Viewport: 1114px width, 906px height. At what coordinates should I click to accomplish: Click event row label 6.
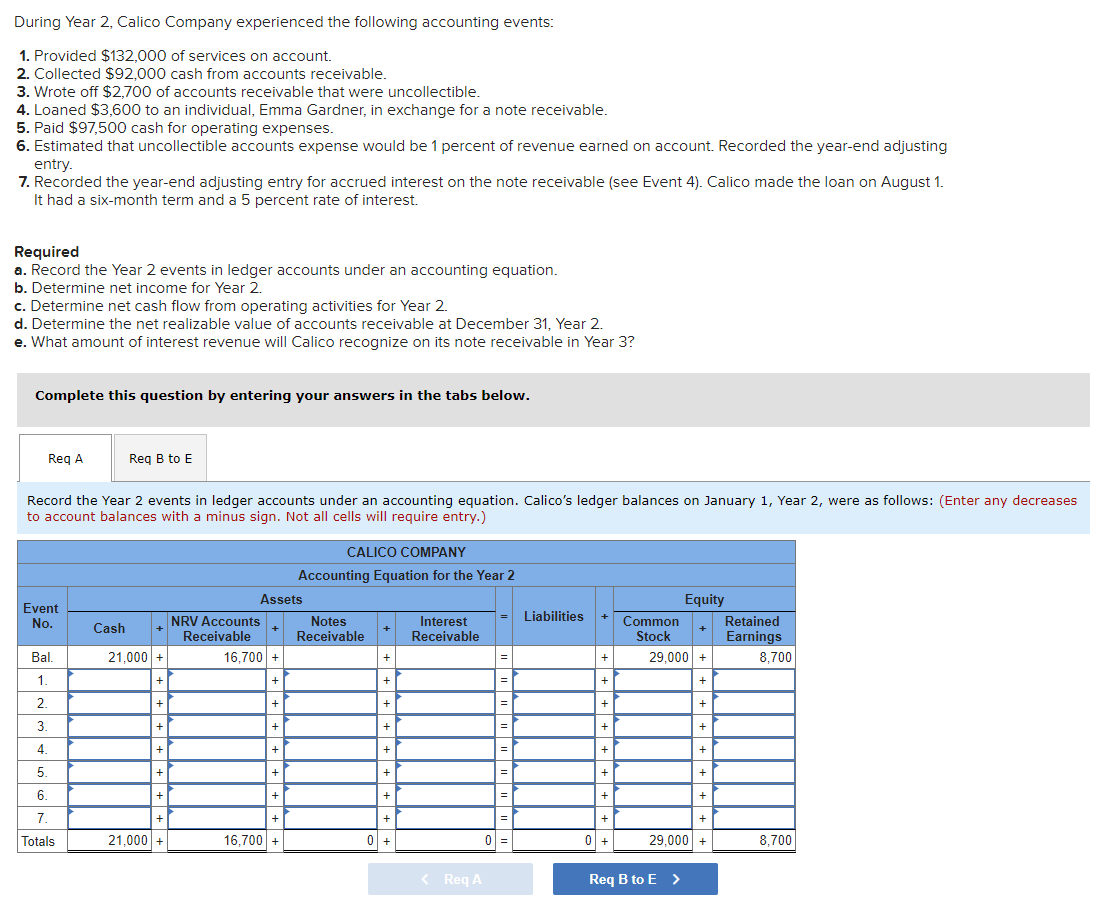pos(42,795)
